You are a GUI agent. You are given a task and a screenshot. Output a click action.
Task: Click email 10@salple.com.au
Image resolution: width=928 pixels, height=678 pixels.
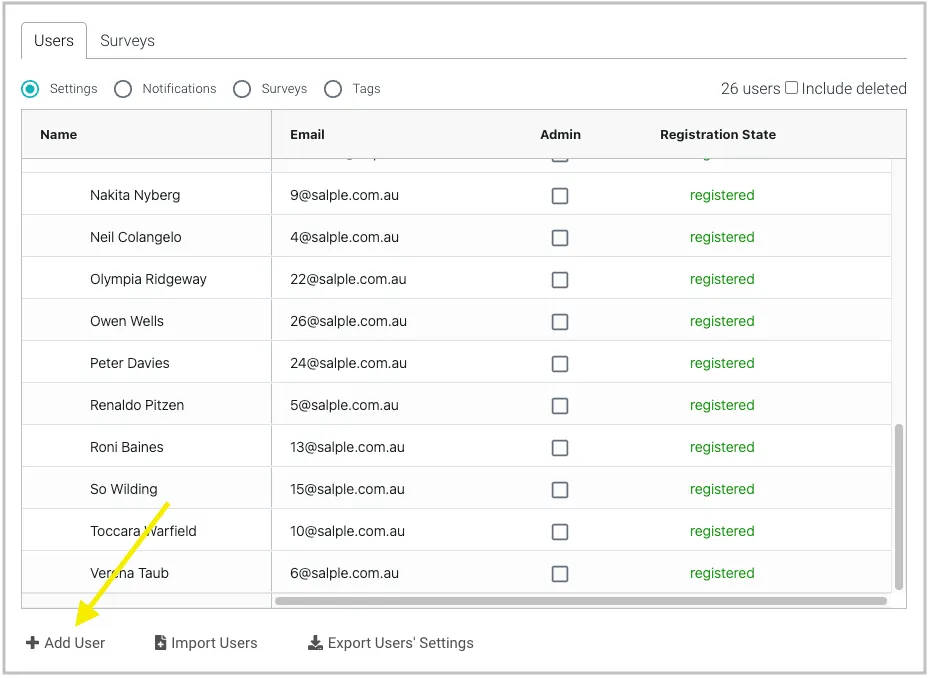(347, 531)
